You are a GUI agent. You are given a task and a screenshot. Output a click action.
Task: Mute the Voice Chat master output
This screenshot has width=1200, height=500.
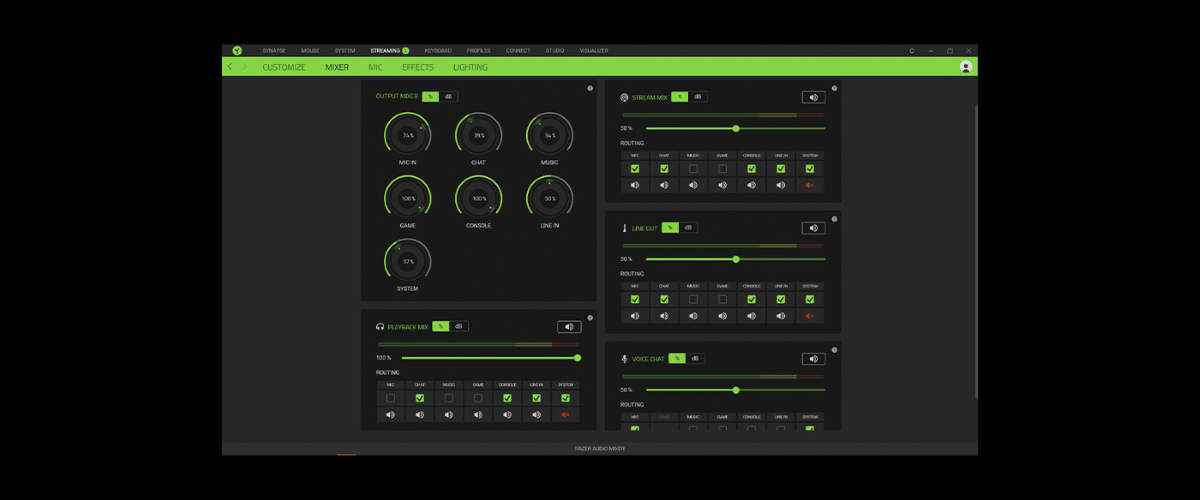point(813,359)
